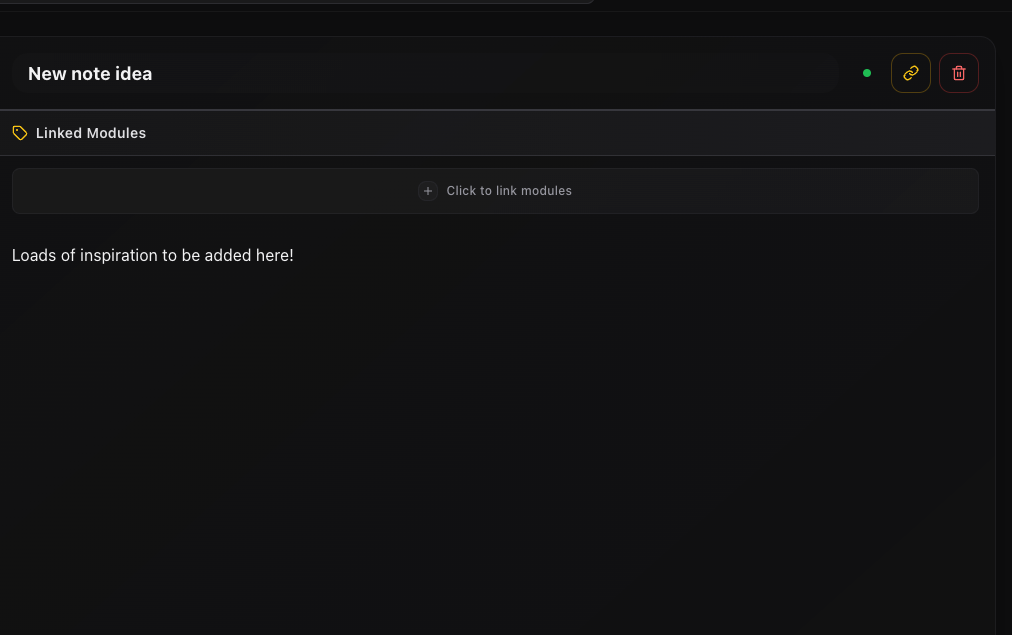Click the 'Click to link modules' bar

click(495, 190)
